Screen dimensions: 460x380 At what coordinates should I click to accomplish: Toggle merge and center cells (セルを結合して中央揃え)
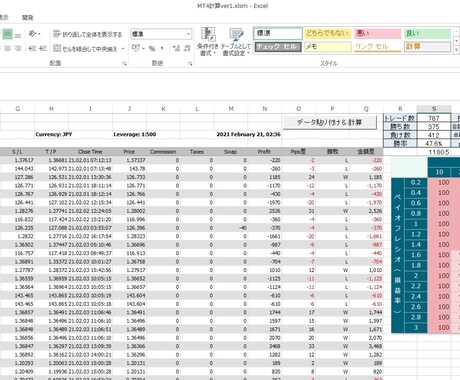click(x=85, y=49)
